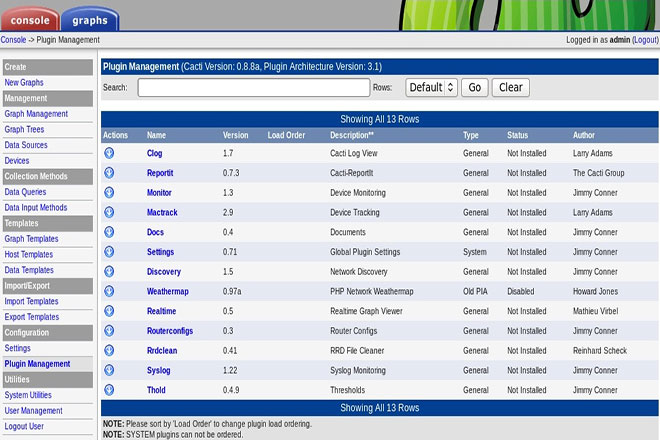The width and height of the screenshot is (660, 440).
Task: Open Graph Templates in sidebar
Action: [32, 239]
